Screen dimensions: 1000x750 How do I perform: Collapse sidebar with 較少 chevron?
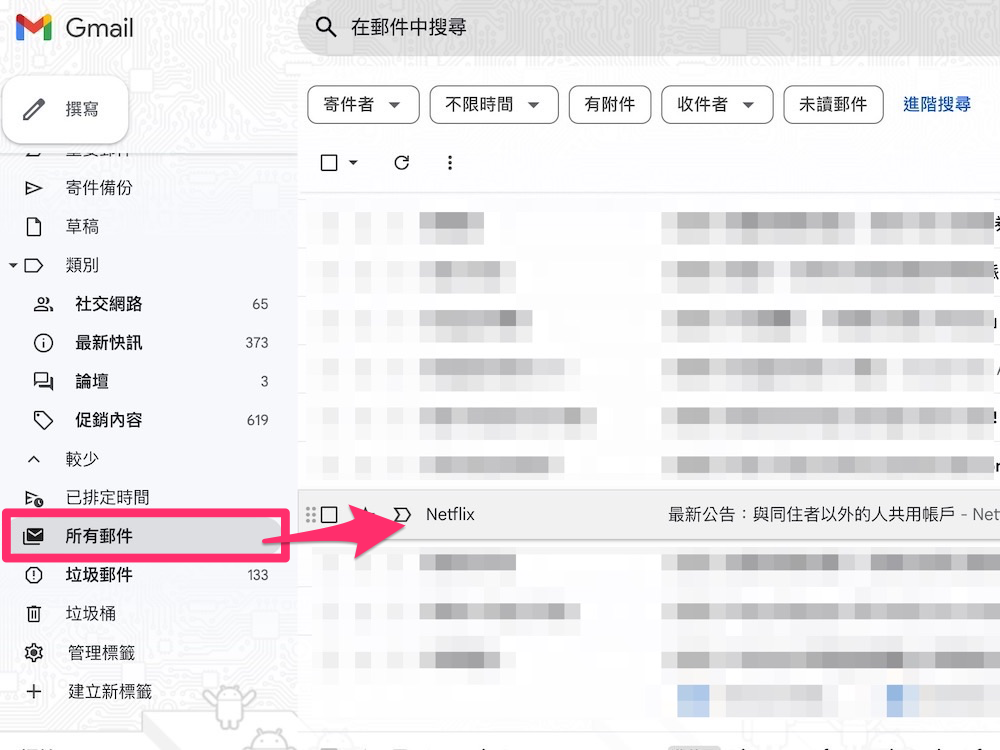[34, 459]
